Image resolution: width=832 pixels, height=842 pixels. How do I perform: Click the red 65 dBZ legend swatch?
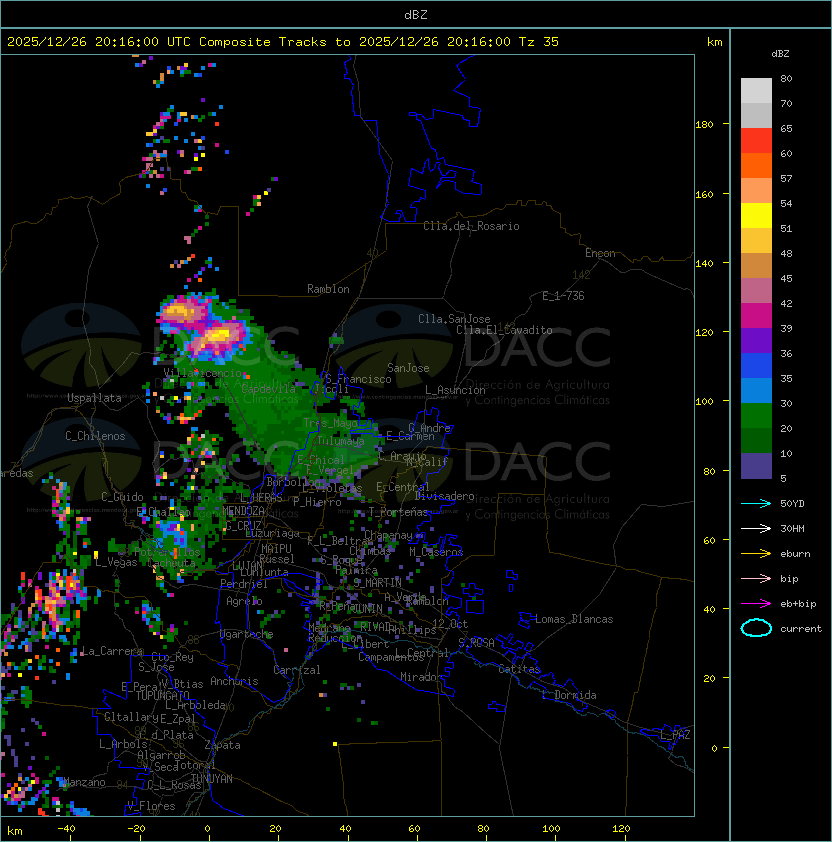tap(756, 141)
